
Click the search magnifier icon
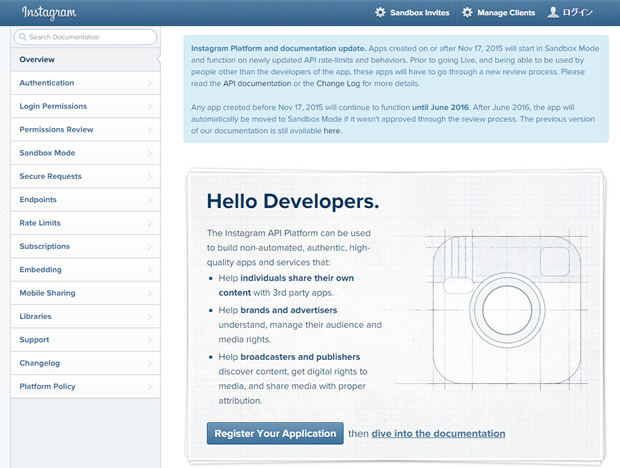point(23,37)
